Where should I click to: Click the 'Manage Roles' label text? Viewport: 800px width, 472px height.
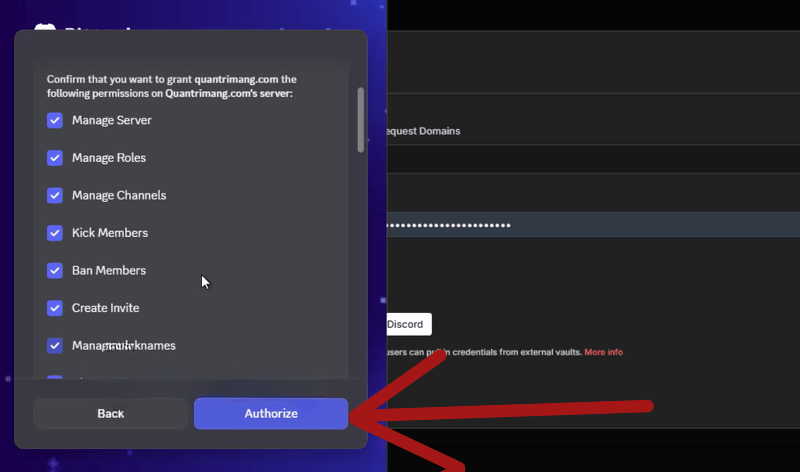pyautogui.click(x=109, y=158)
